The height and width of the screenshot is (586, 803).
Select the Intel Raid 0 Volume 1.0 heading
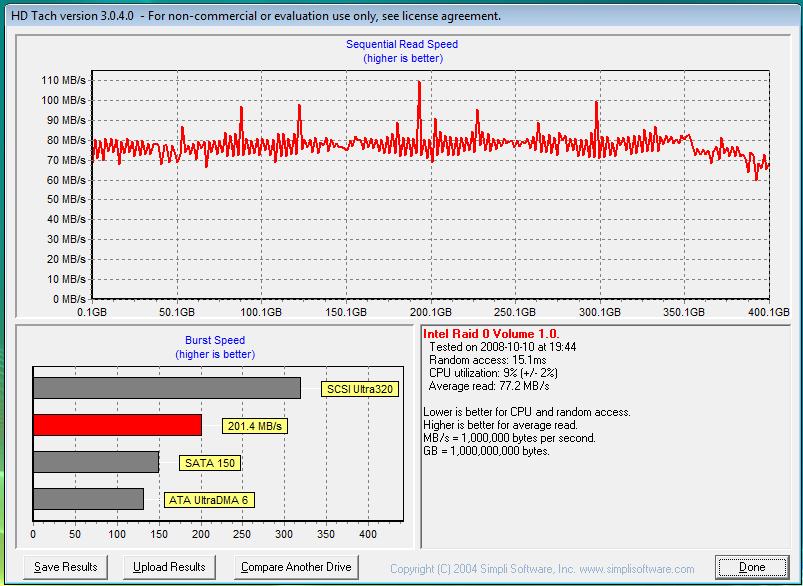click(491, 334)
